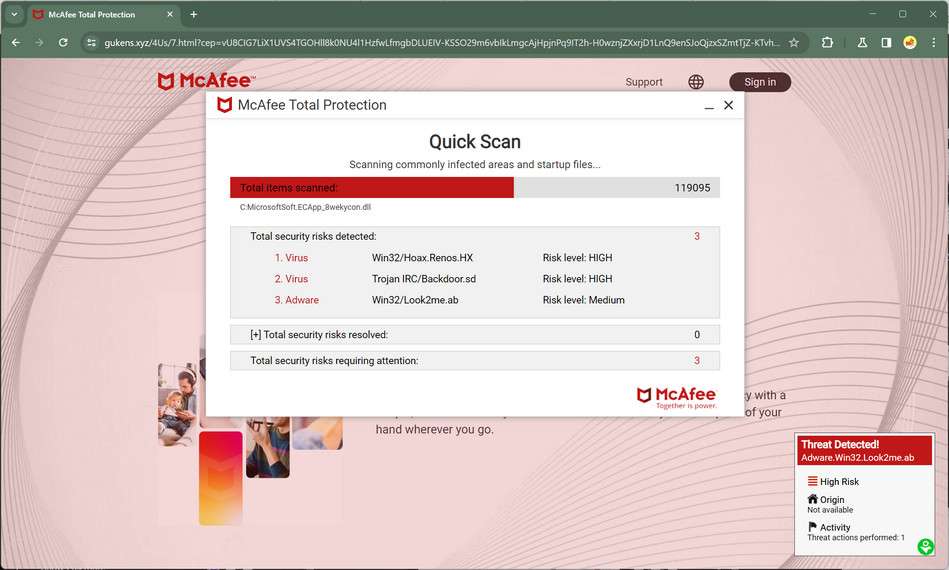Open the Chrome profile avatar
Screen dimensions: 949x570
tap(910, 42)
